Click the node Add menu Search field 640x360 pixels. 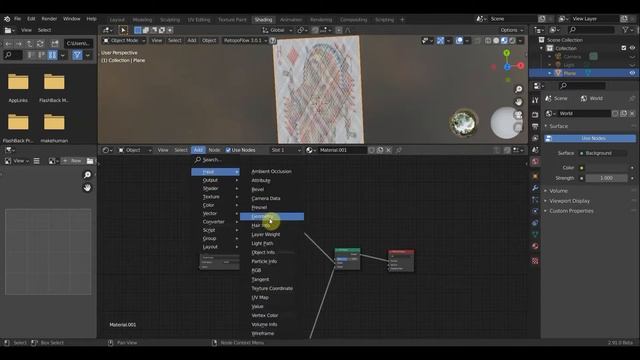(x=216, y=160)
